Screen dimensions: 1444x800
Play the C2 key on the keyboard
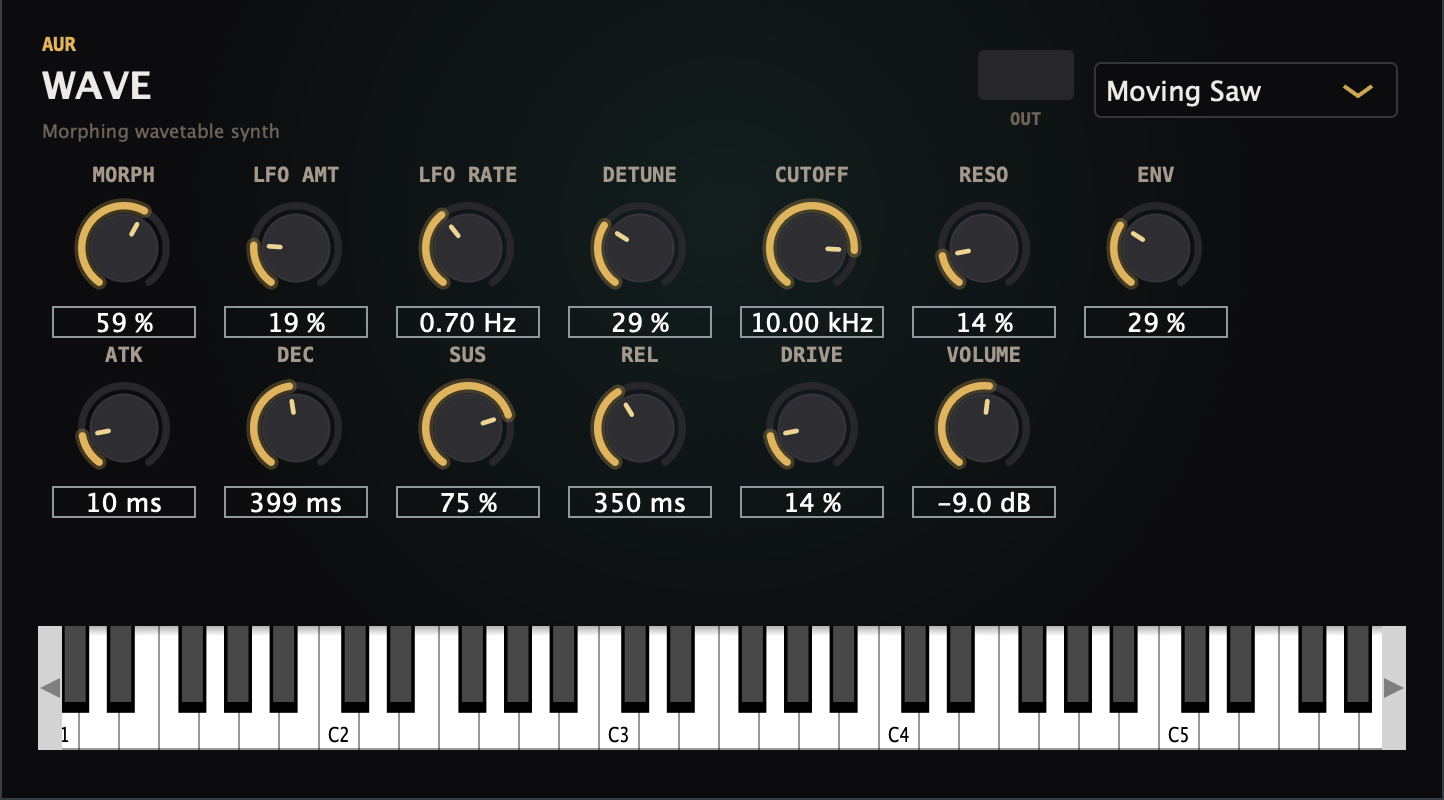tap(339, 732)
